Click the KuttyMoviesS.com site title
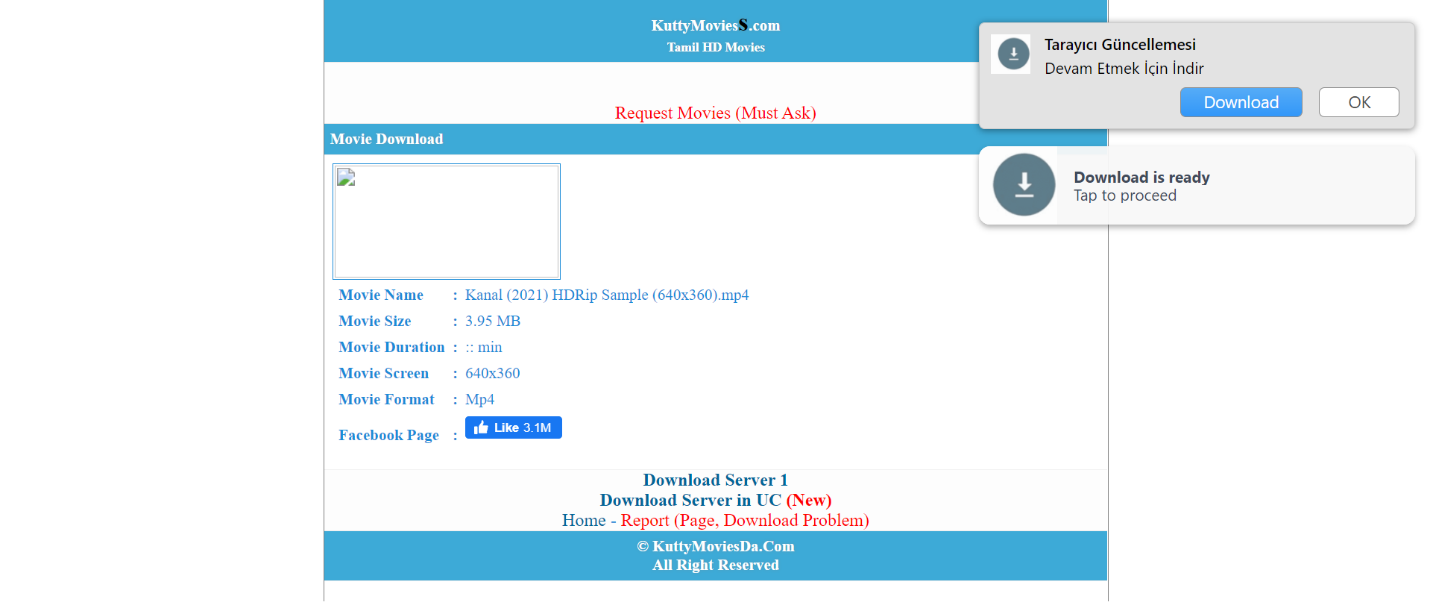This screenshot has width=1430, height=611. pyautogui.click(x=715, y=25)
